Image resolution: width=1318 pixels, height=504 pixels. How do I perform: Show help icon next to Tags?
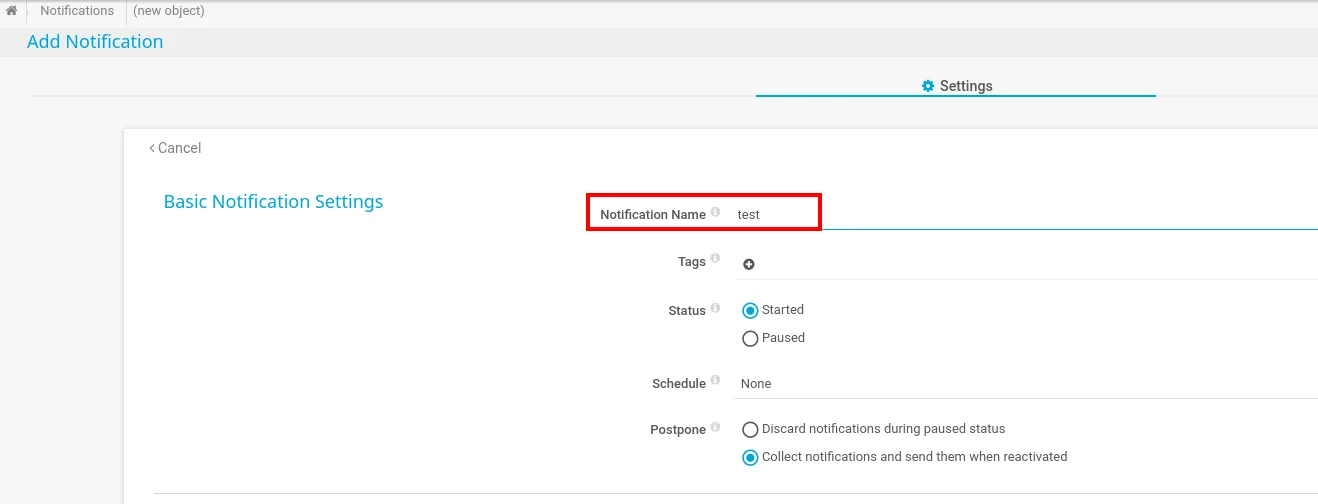coord(715,260)
